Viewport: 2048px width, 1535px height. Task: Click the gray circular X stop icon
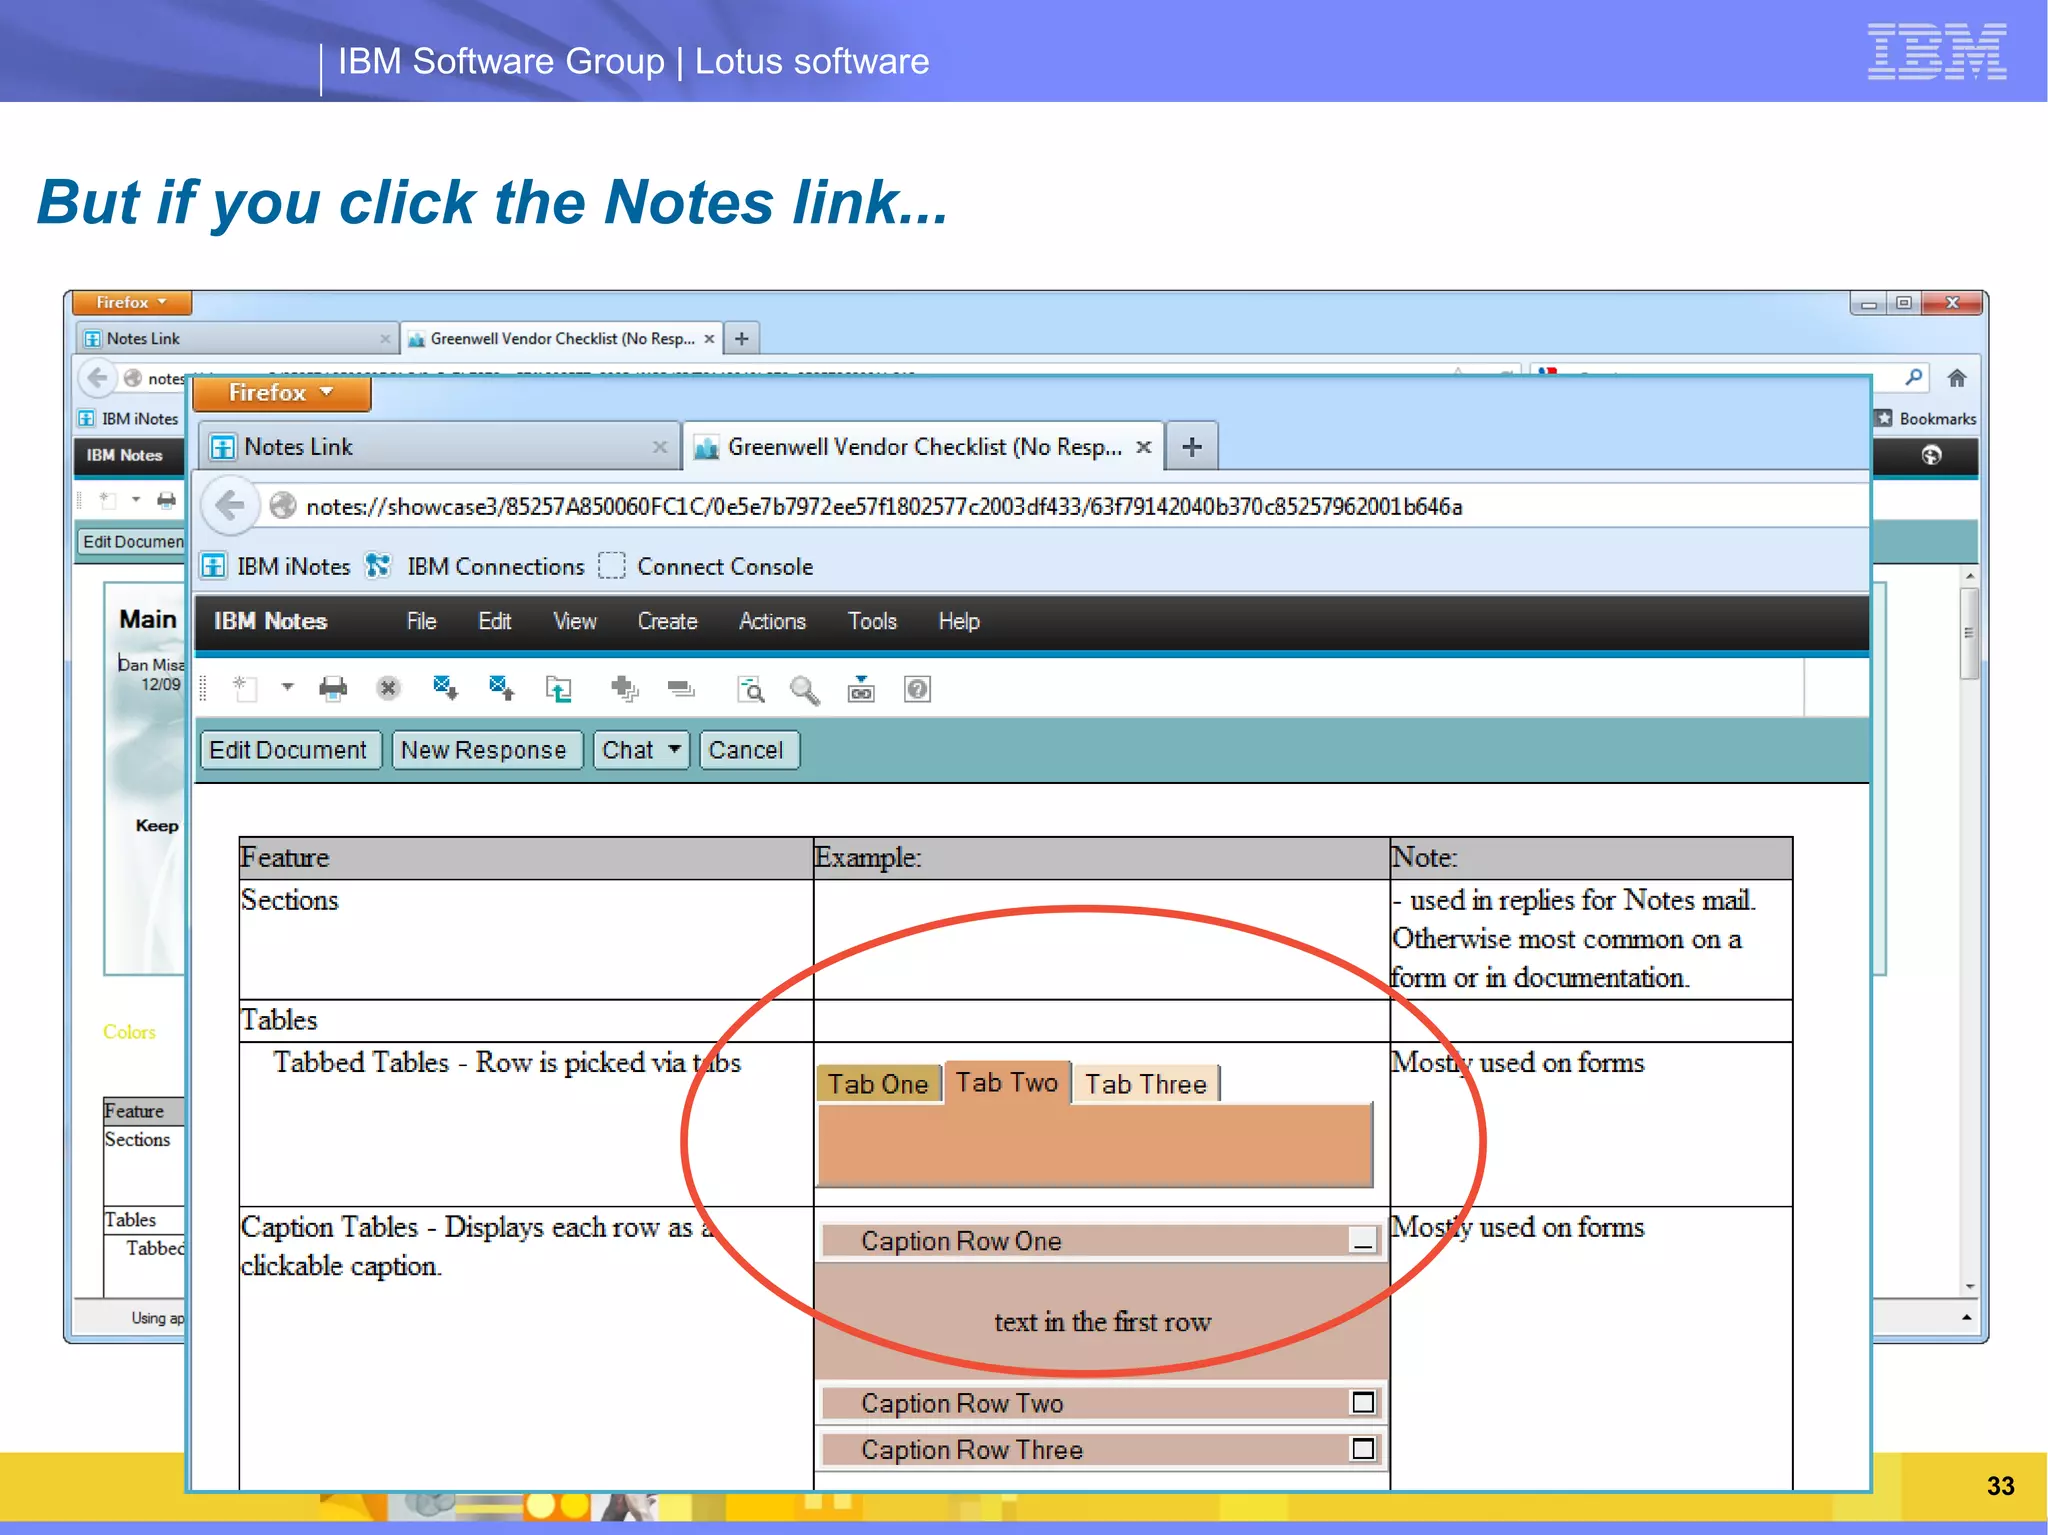tap(388, 688)
